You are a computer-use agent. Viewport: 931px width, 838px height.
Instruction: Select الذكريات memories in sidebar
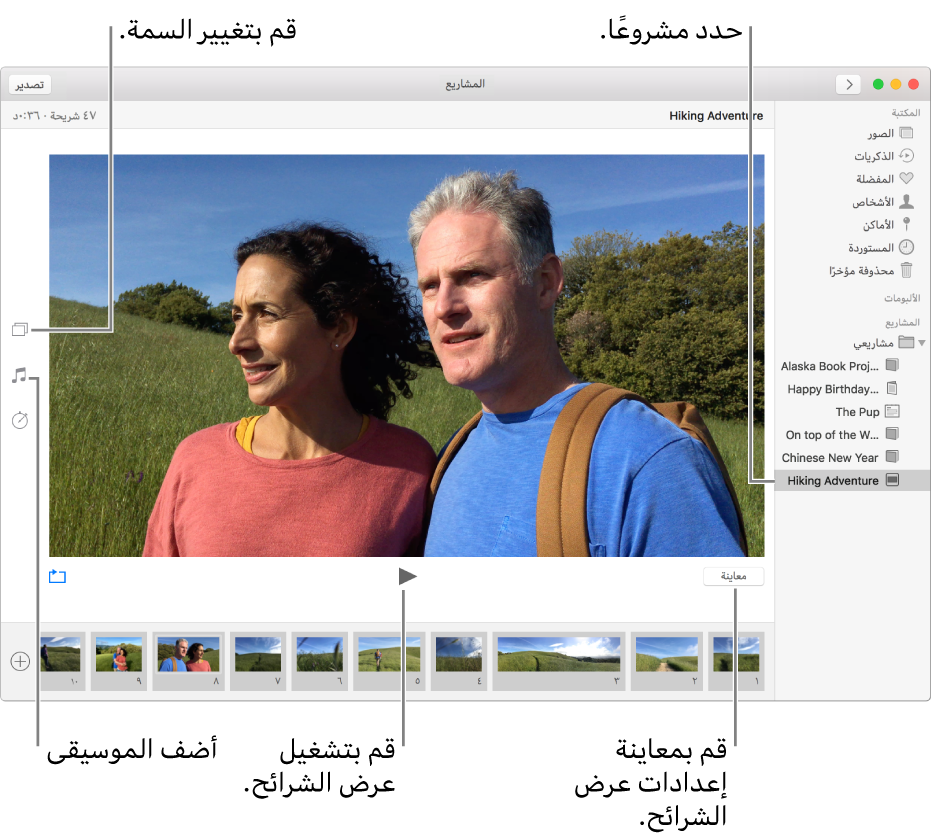[884, 156]
